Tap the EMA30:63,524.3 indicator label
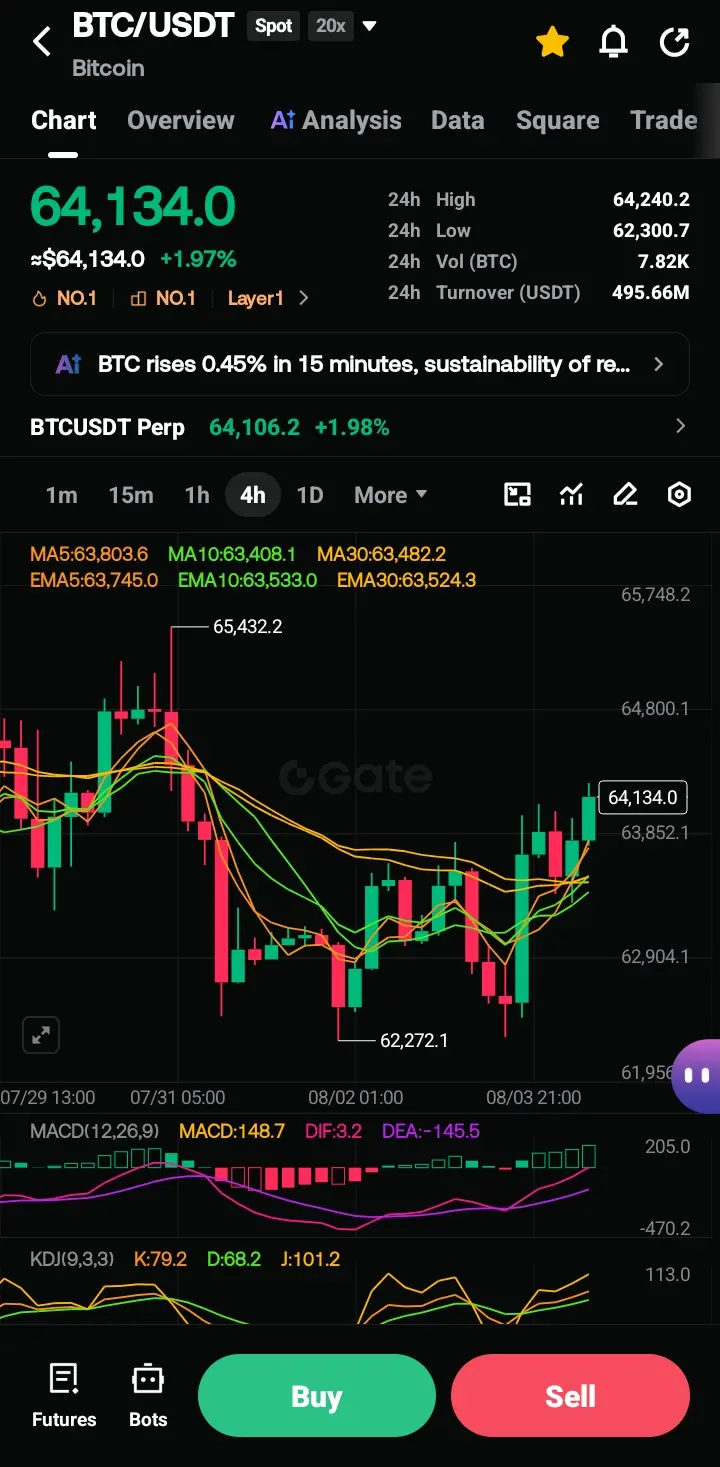Viewport: 720px width, 1467px height. coord(407,580)
